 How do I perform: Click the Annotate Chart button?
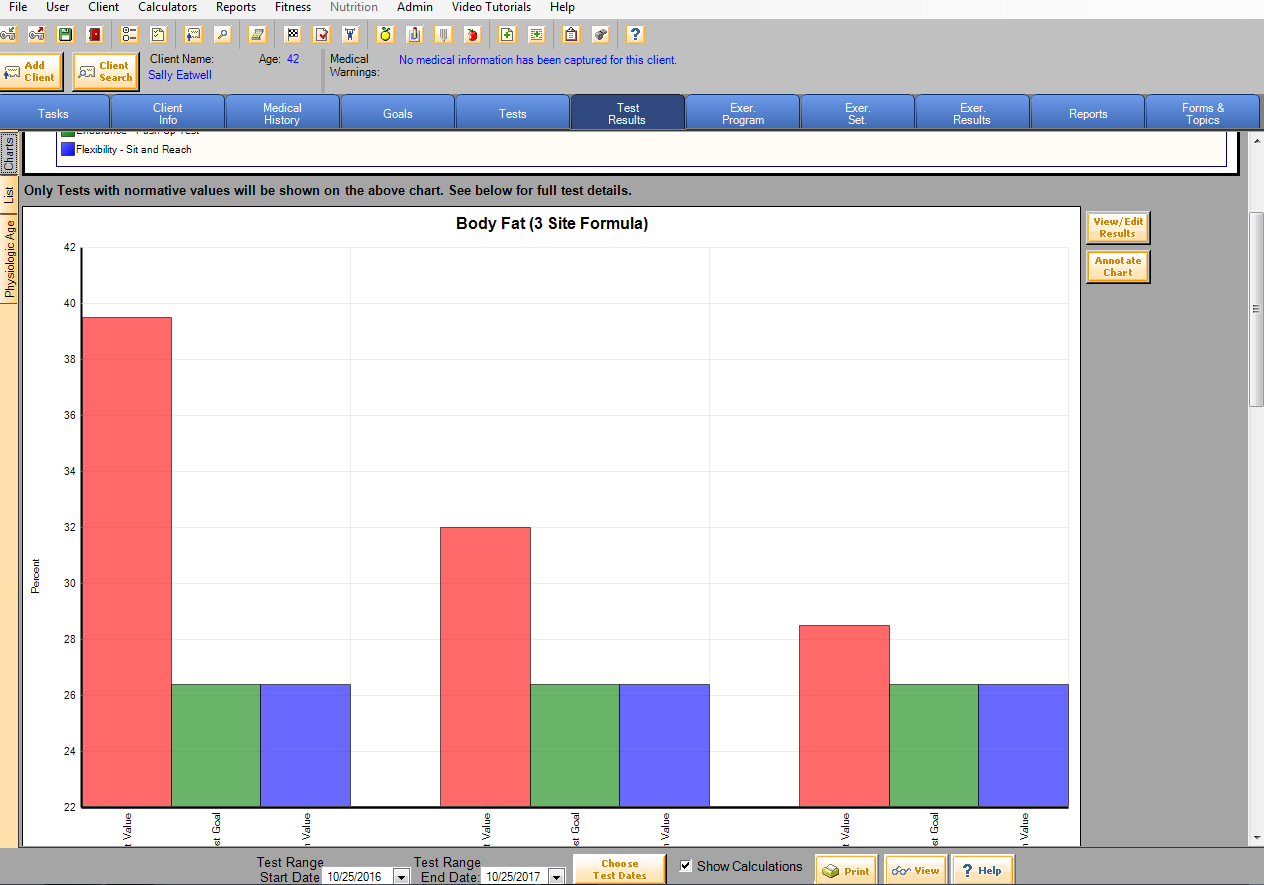coord(1118,266)
